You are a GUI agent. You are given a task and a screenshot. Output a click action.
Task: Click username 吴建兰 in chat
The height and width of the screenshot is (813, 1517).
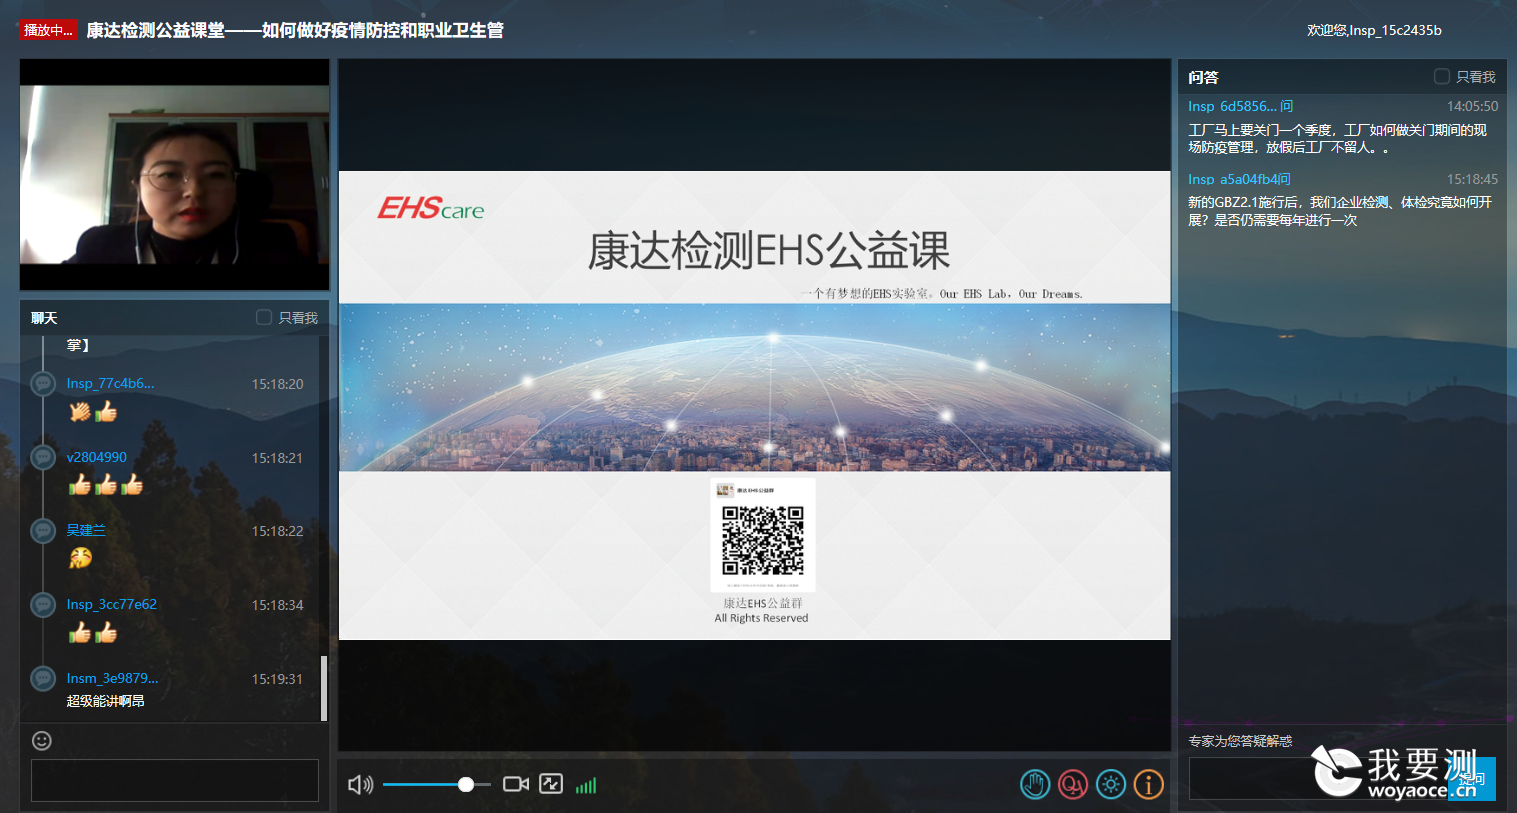pyautogui.click(x=86, y=530)
